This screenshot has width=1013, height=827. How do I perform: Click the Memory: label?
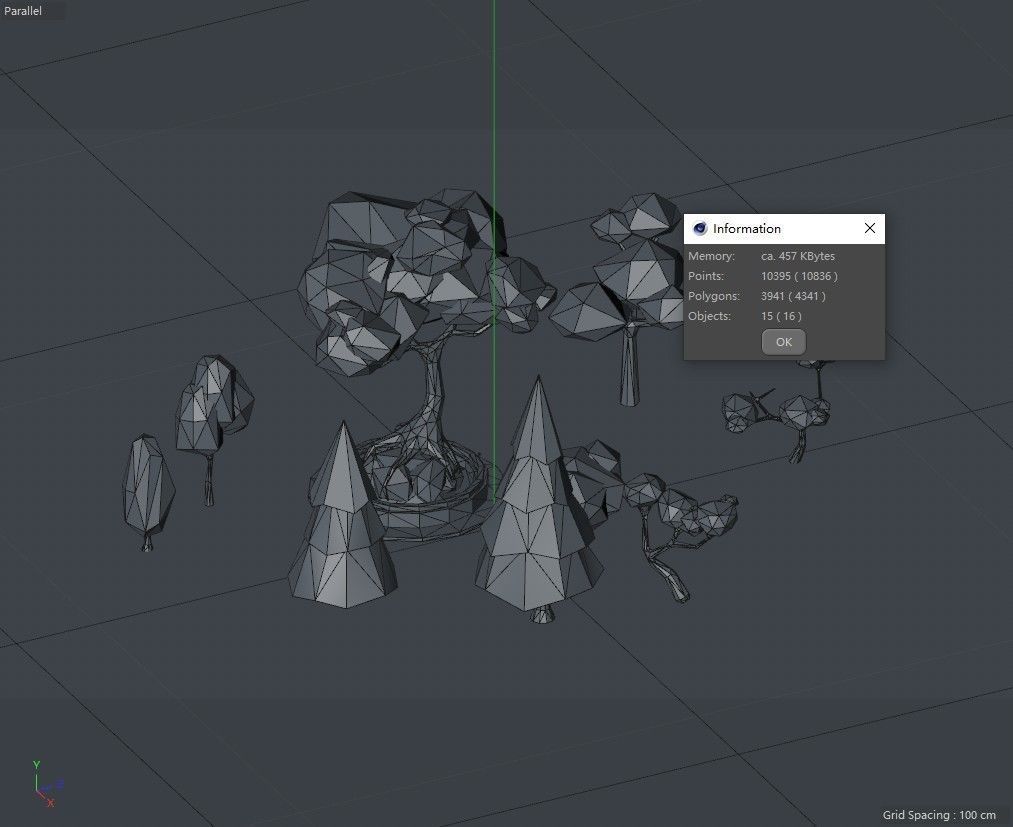click(711, 256)
